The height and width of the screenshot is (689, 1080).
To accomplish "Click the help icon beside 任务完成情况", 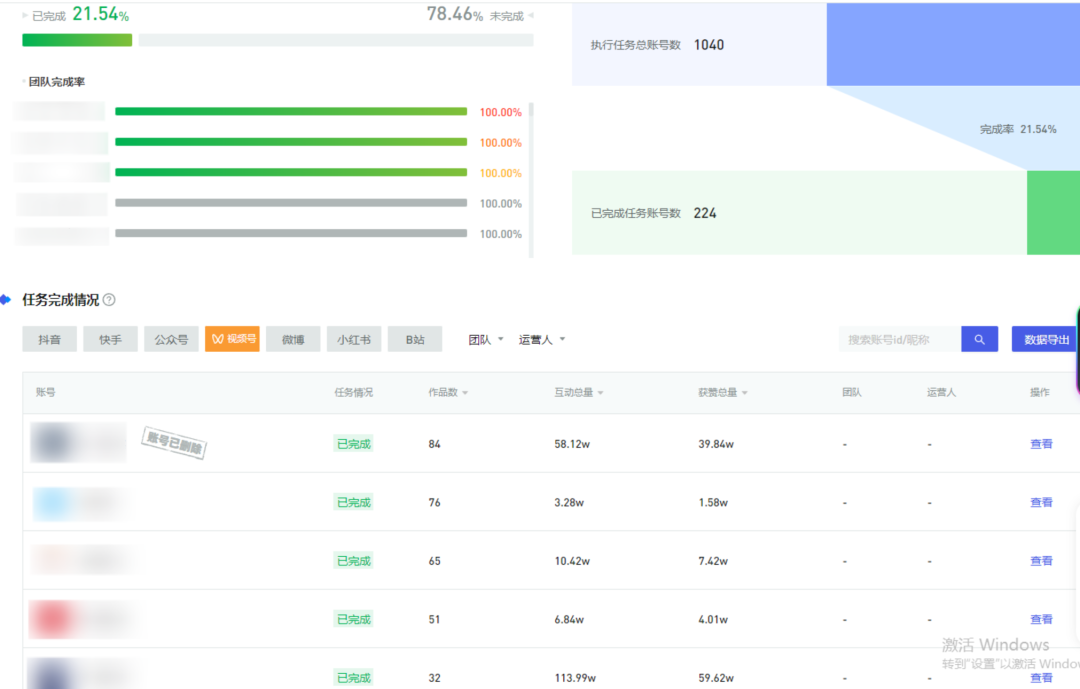I will click(x=109, y=300).
